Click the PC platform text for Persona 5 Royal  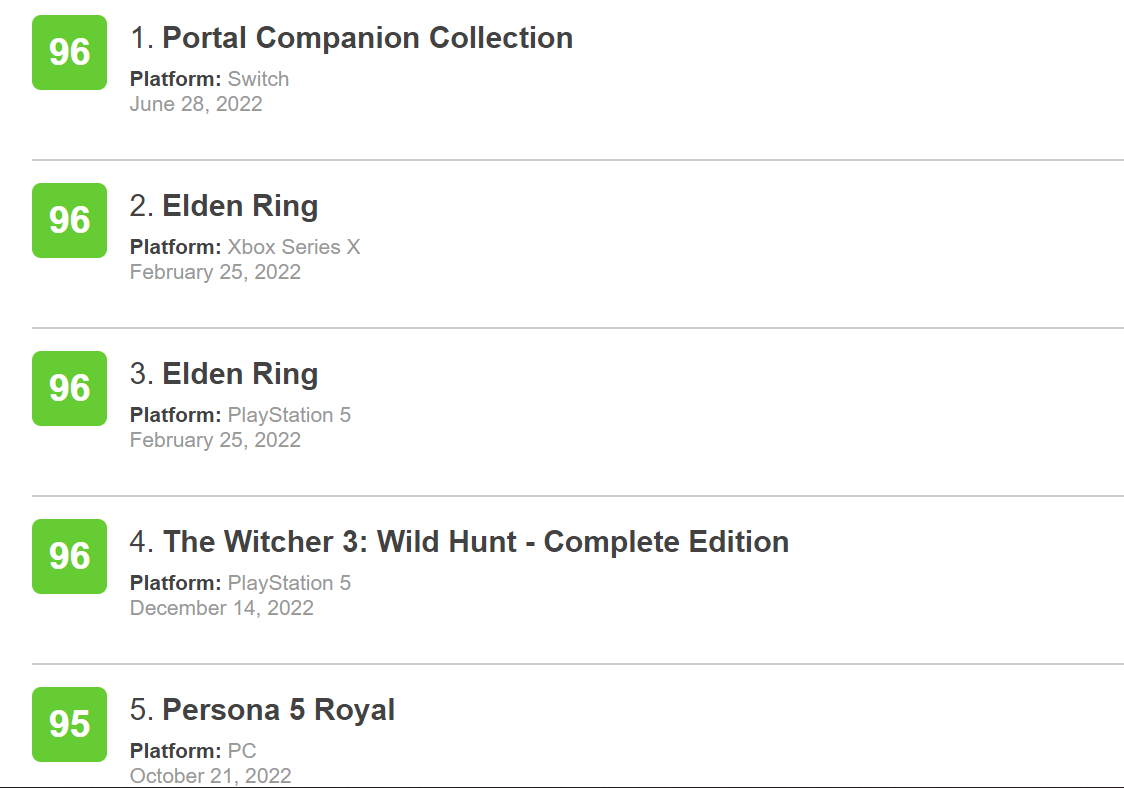[242, 751]
